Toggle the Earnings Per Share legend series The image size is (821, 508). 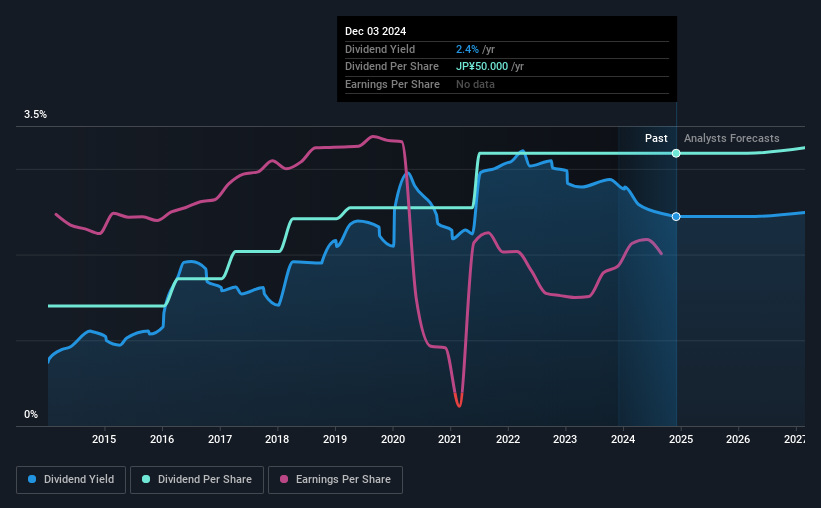pos(335,480)
